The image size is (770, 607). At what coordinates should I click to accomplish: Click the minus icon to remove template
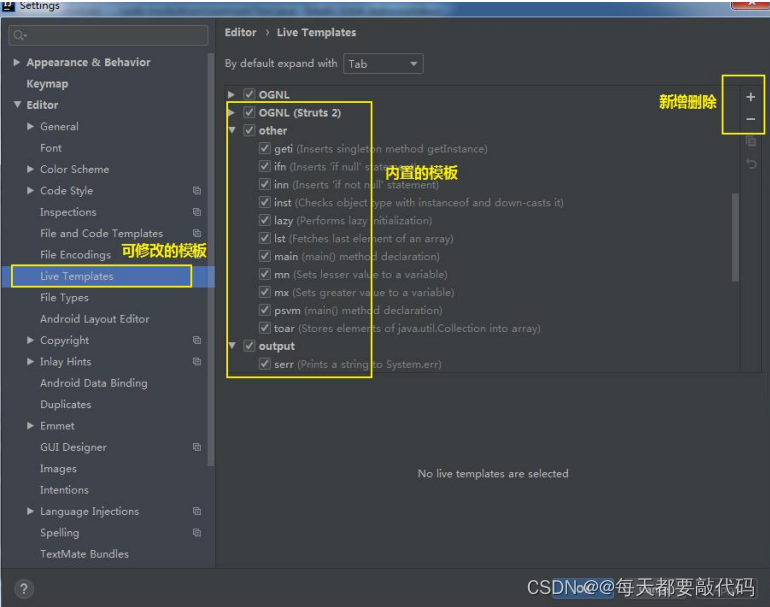coord(750,119)
